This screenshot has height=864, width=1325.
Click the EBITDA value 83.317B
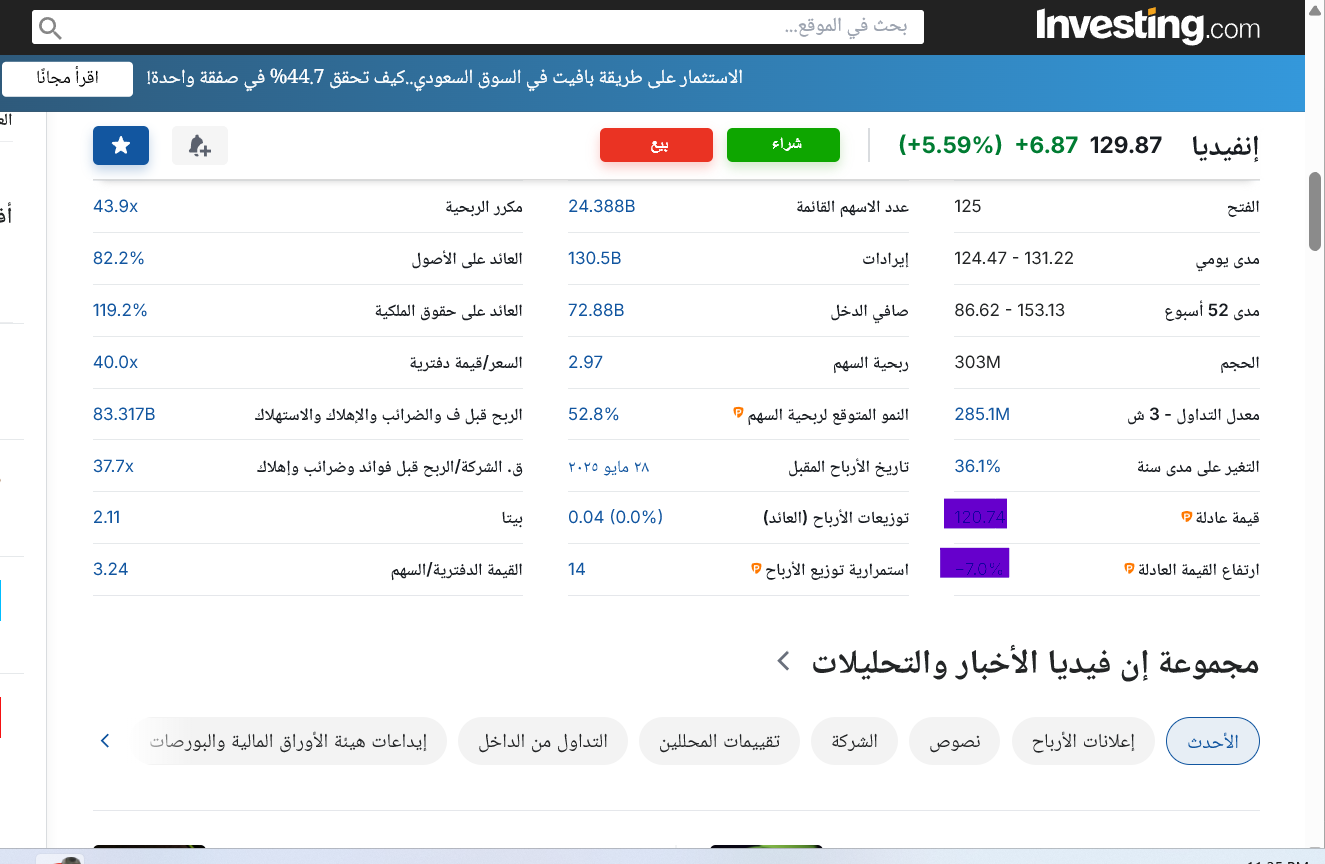coord(124,414)
